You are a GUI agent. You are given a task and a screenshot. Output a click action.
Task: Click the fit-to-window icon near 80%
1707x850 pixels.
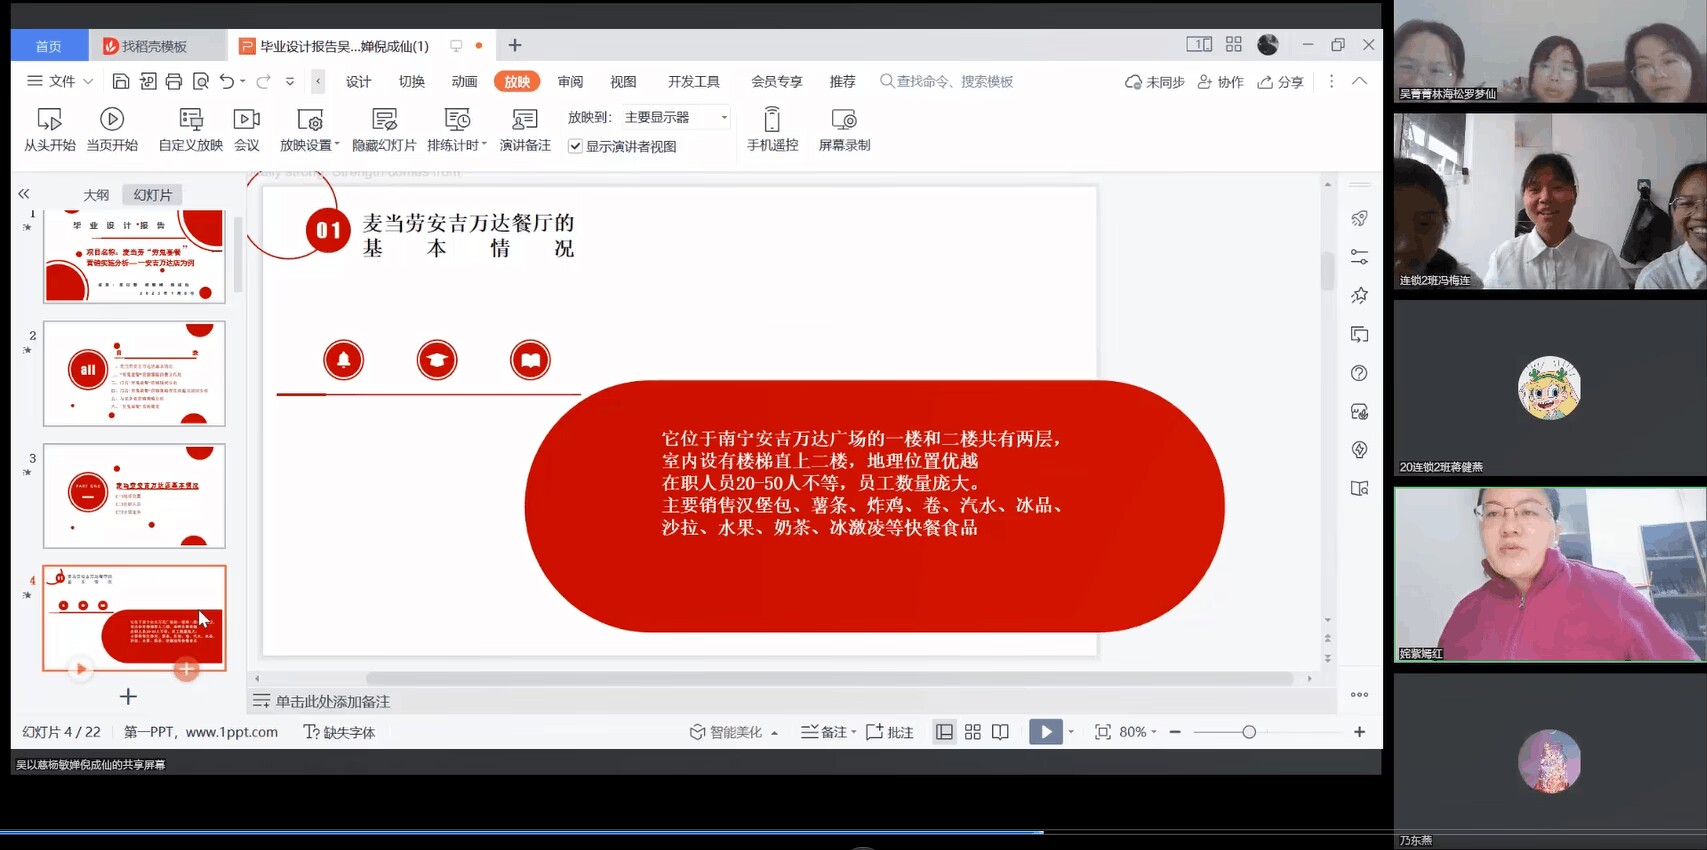(1103, 732)
